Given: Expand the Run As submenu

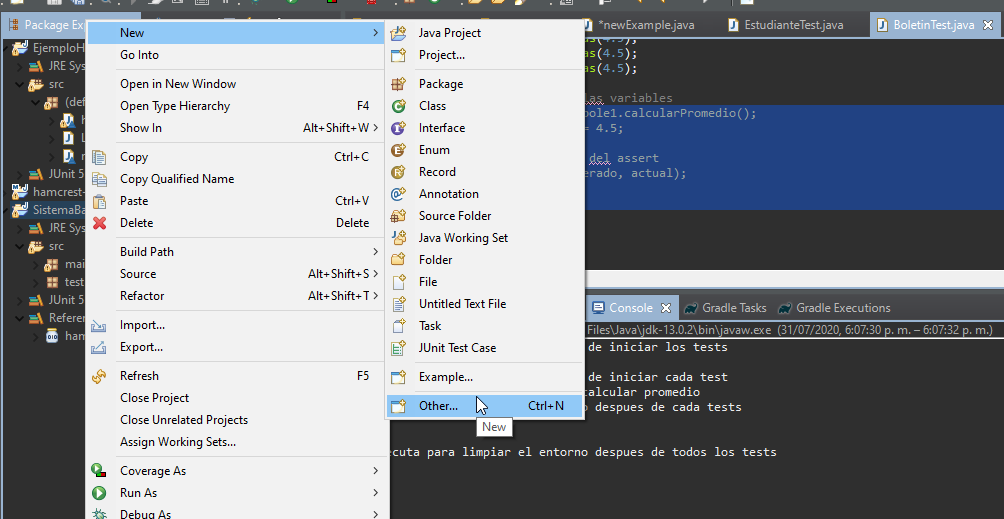Looking at the screenshot, I should [x=236, y=493].
